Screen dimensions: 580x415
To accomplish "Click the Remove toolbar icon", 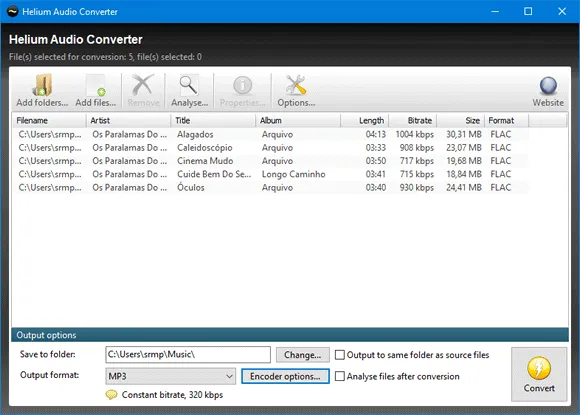I will (143, 90).
